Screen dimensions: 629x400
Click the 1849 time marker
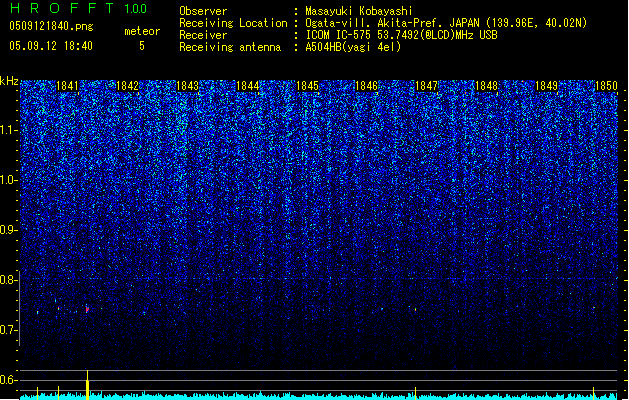(x=546, y=86)
